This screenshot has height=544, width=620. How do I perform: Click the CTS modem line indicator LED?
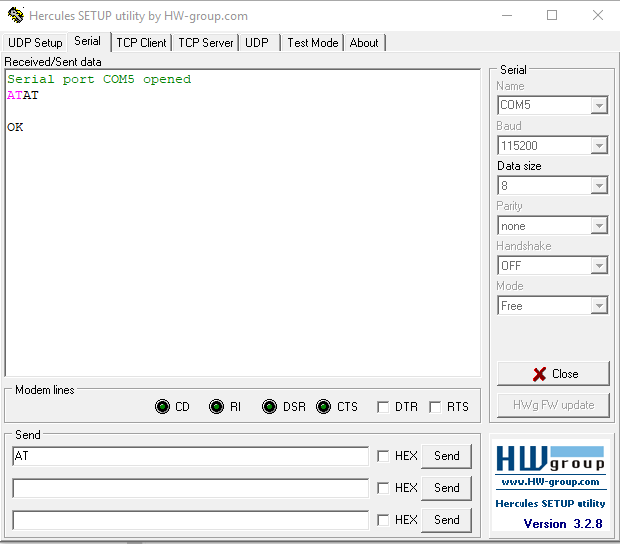[x=323, y=406]
